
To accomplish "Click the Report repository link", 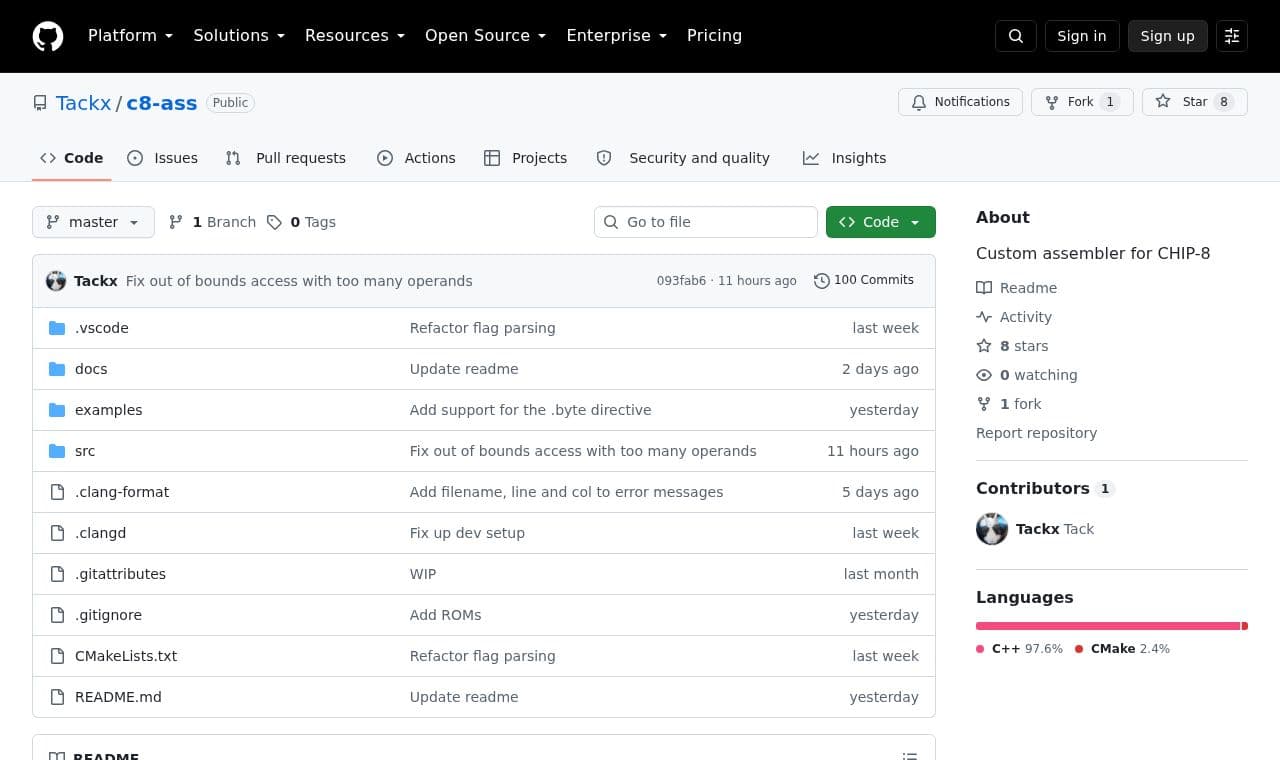I will 1036,433.
